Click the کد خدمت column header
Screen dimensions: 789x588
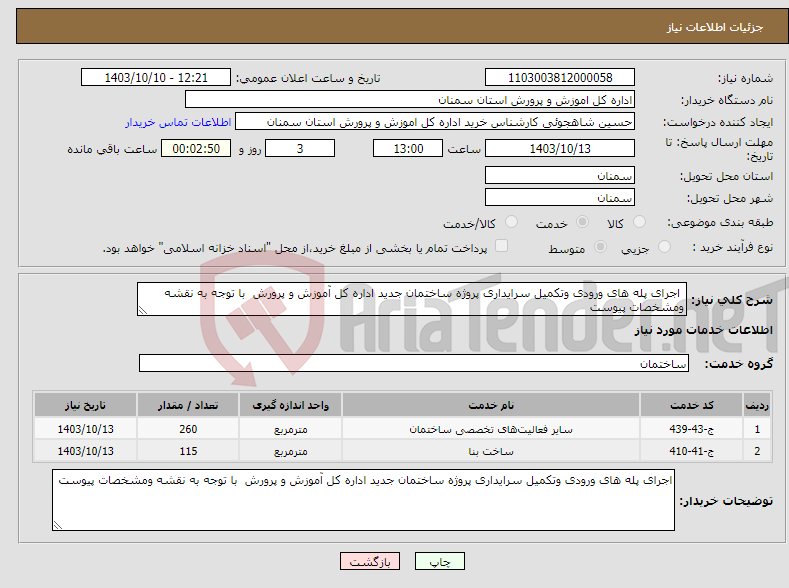(691, 405)
